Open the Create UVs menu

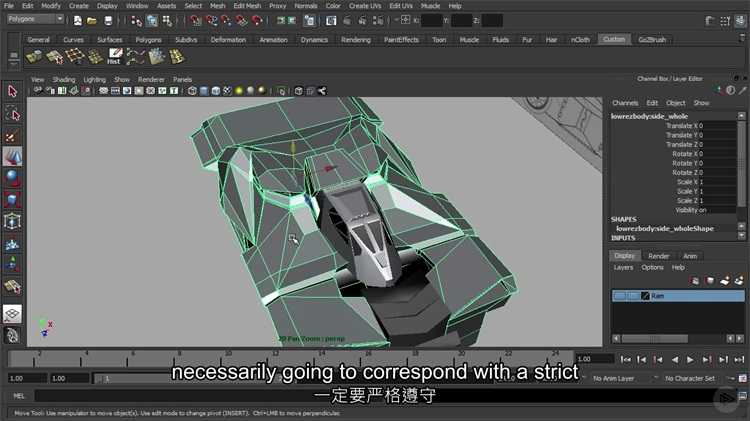(365, 6)
